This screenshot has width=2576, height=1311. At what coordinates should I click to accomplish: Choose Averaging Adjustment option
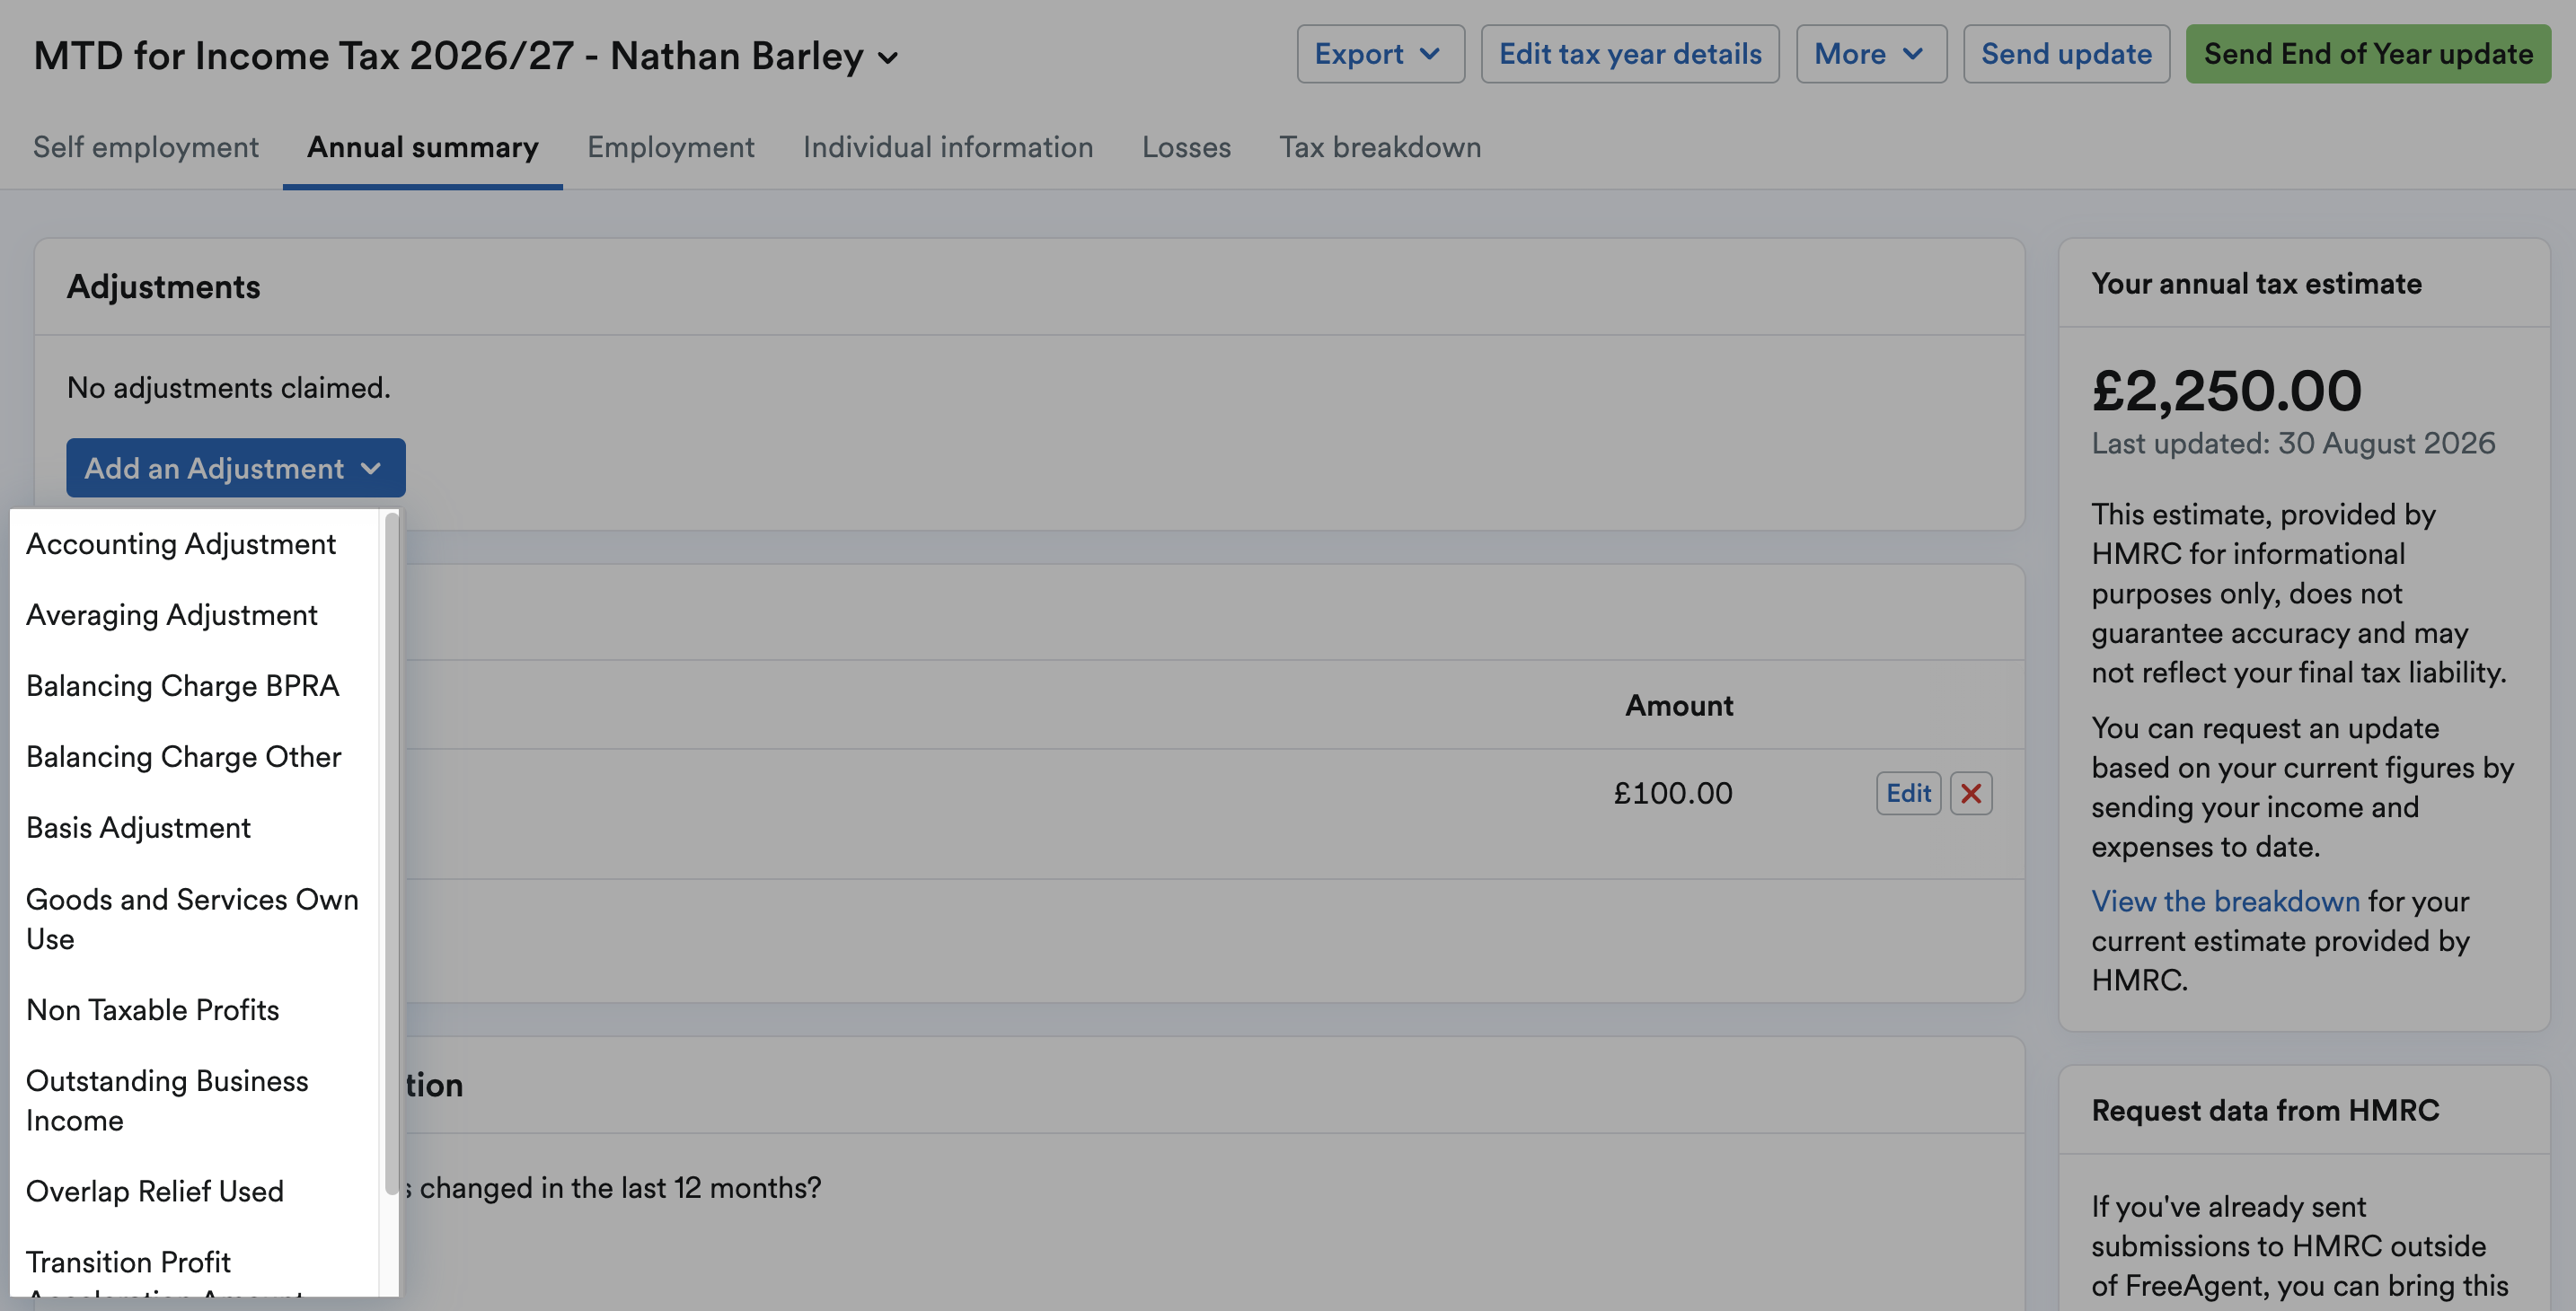coord(195,615)
